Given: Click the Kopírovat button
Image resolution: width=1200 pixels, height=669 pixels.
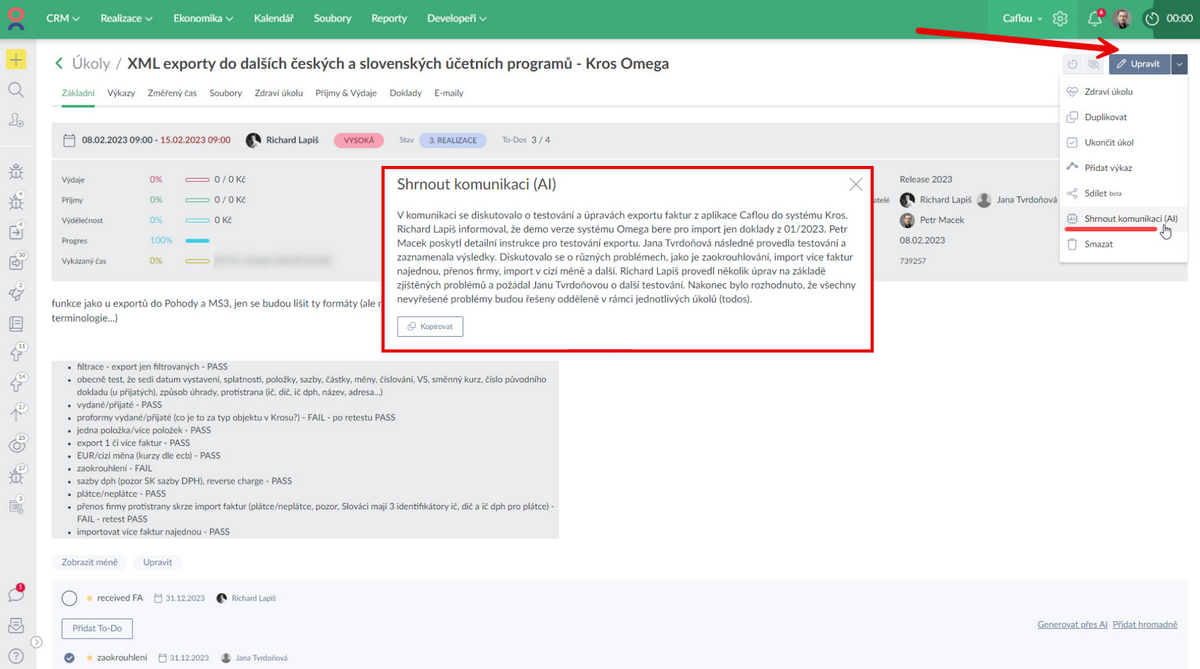Looking at the screenshot, I should 430,327.
